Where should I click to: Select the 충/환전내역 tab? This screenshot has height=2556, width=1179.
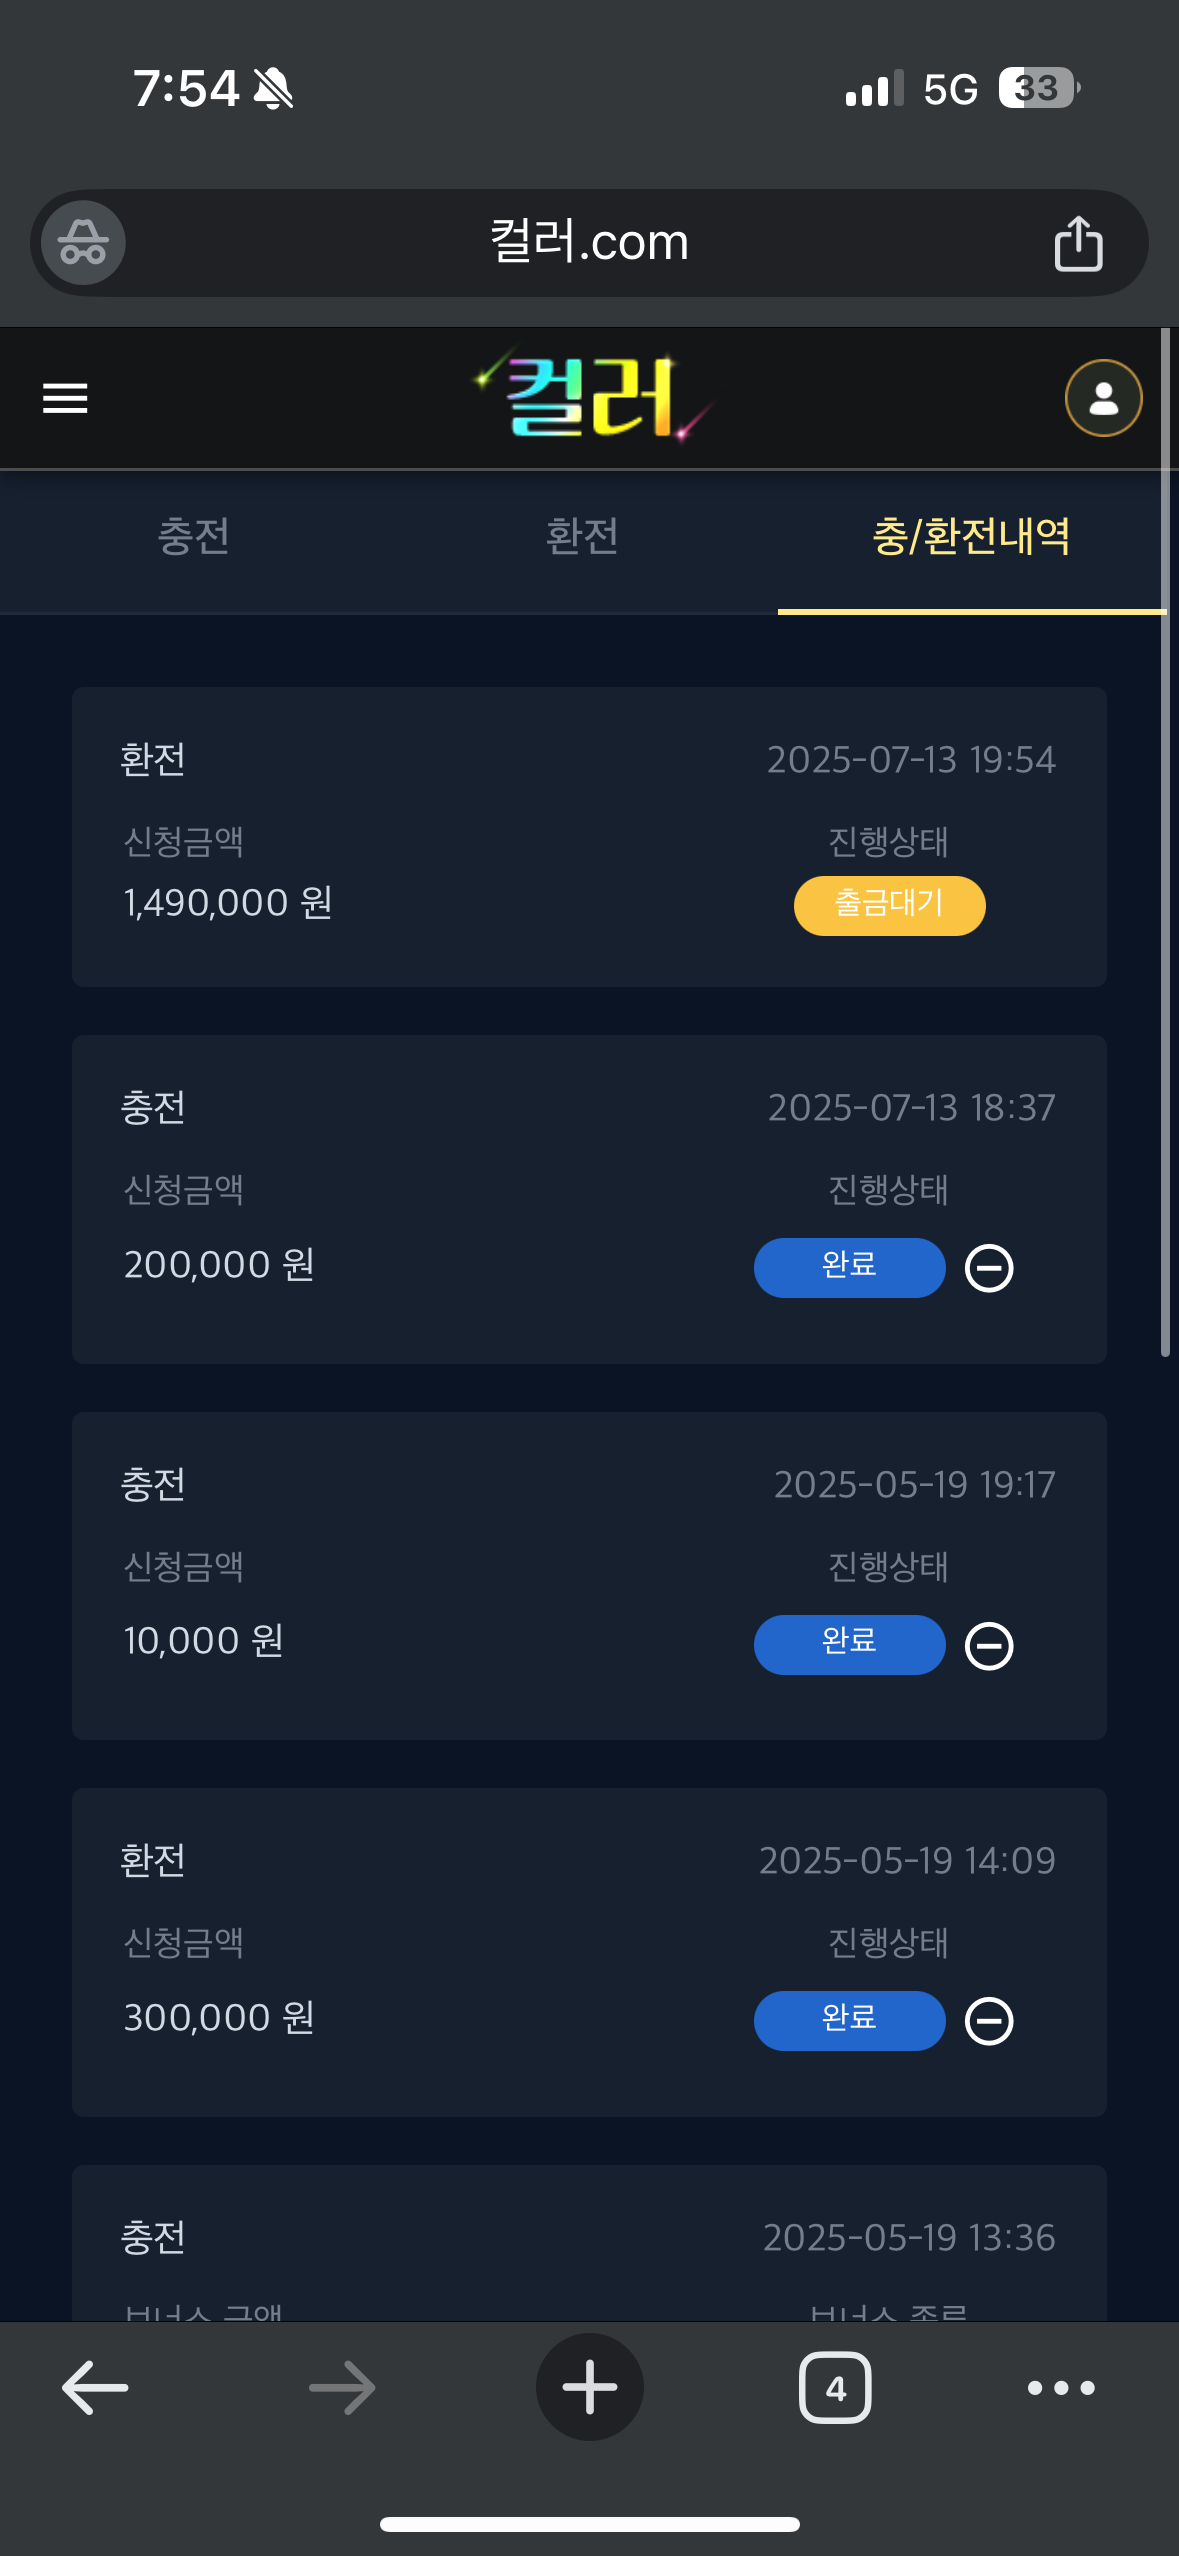971,538
